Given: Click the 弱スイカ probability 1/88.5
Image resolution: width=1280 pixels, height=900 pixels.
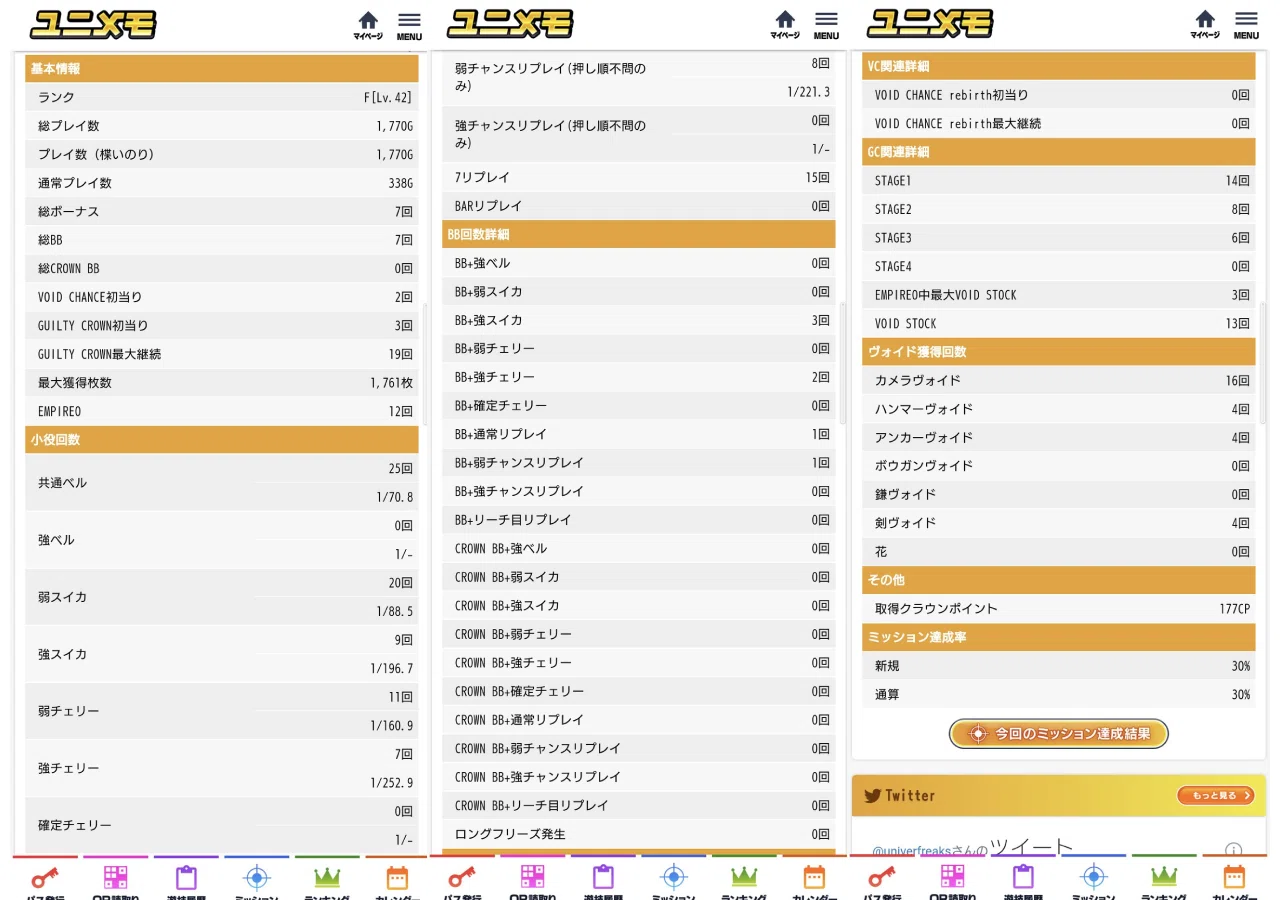Looking at the screenshot, I should click(395, 611).
